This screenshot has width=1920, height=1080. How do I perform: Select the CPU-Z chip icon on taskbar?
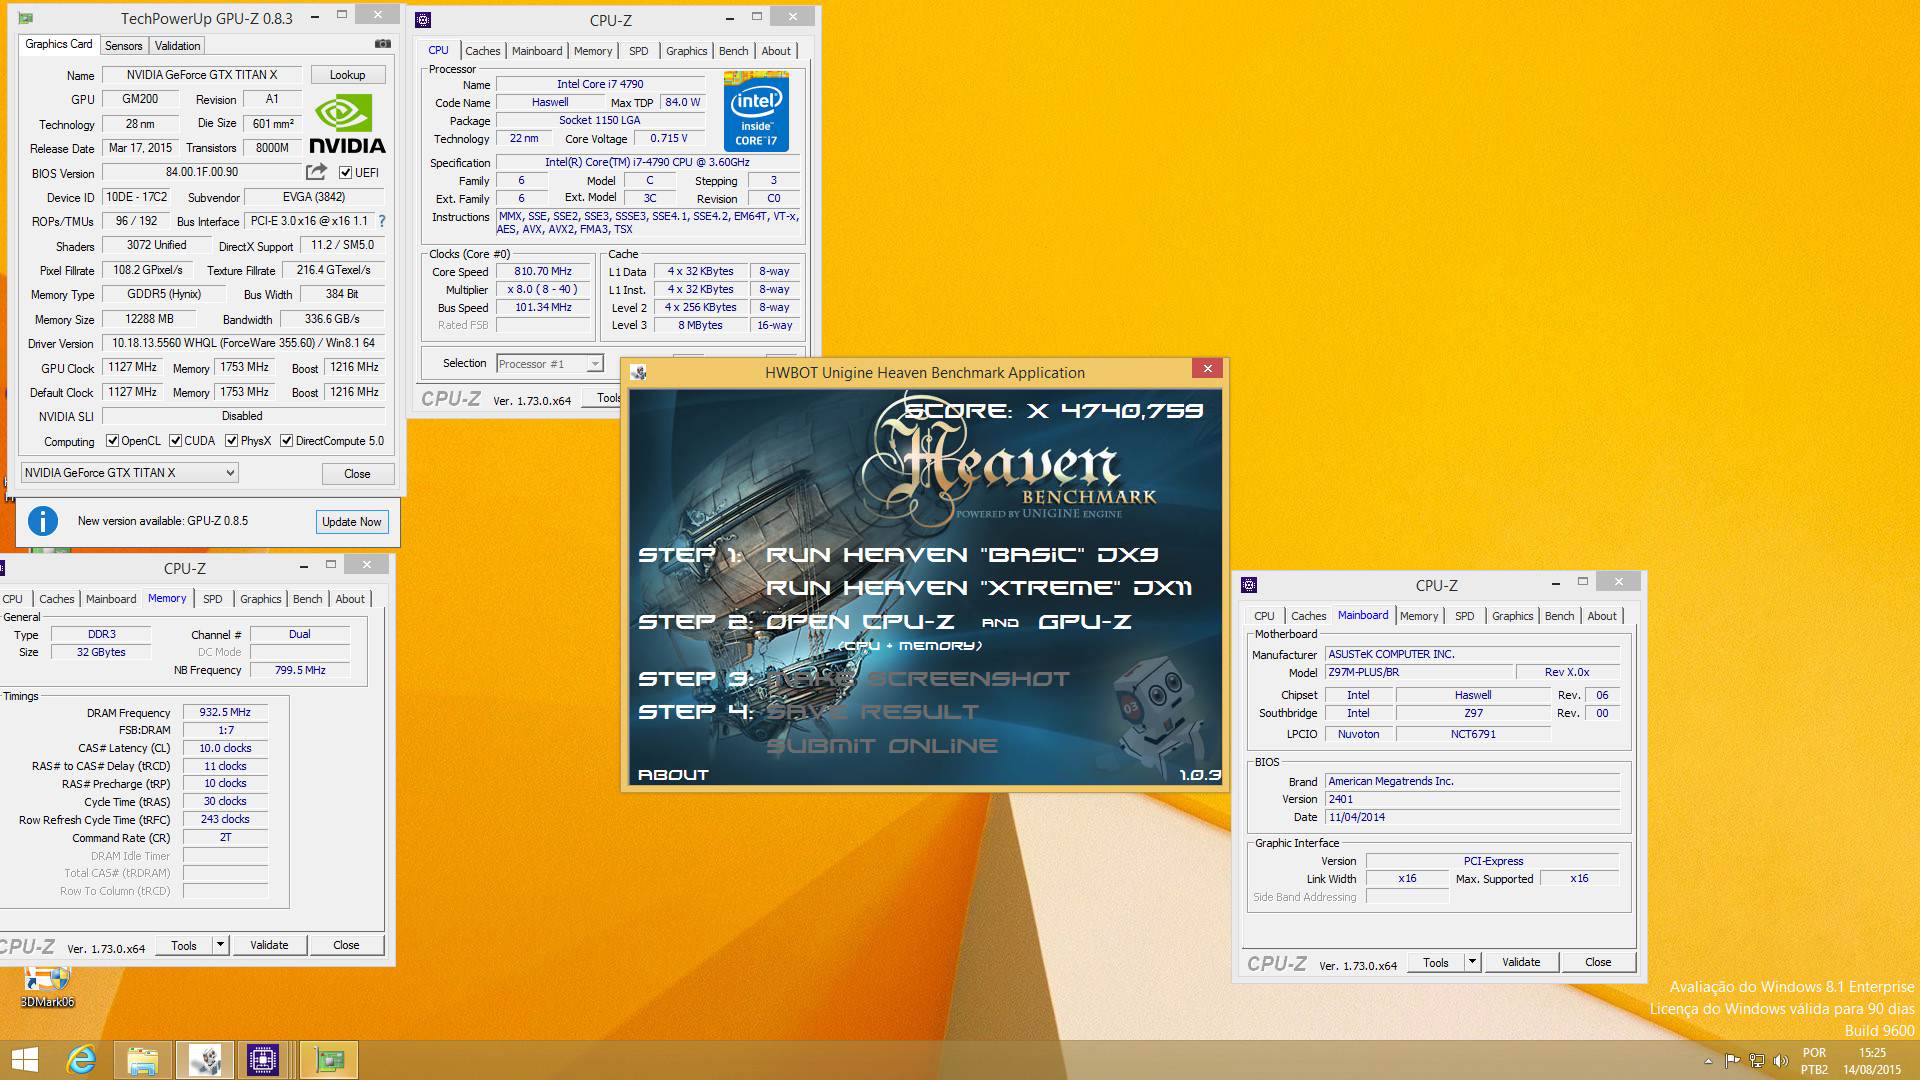point(264,1060)
